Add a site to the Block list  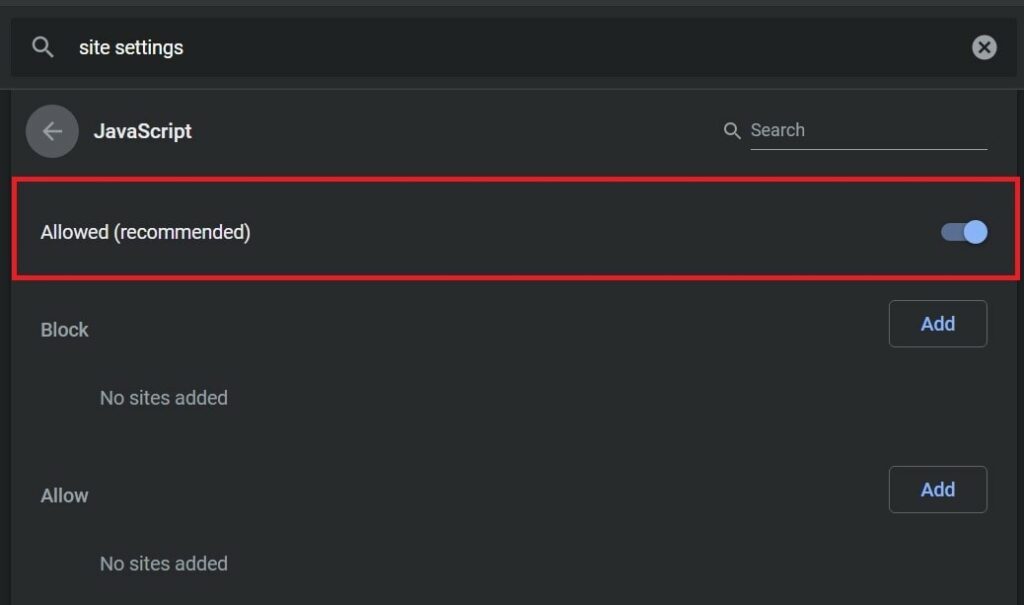tap(937, 324)
